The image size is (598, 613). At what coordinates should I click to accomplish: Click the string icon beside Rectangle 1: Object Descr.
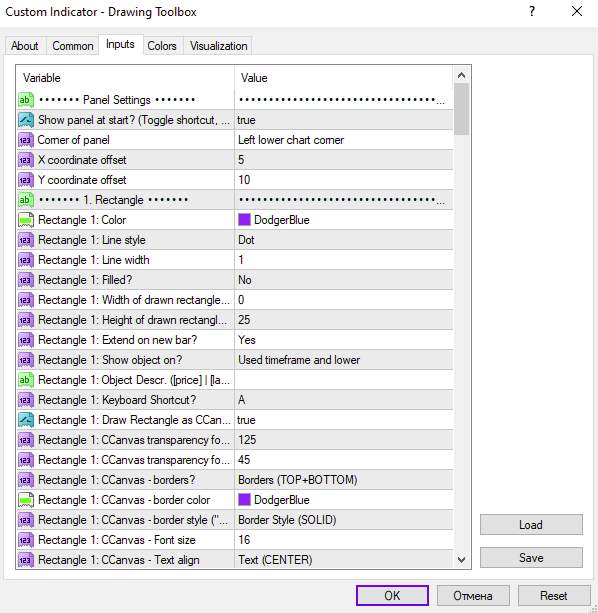[x=26, y=380]
